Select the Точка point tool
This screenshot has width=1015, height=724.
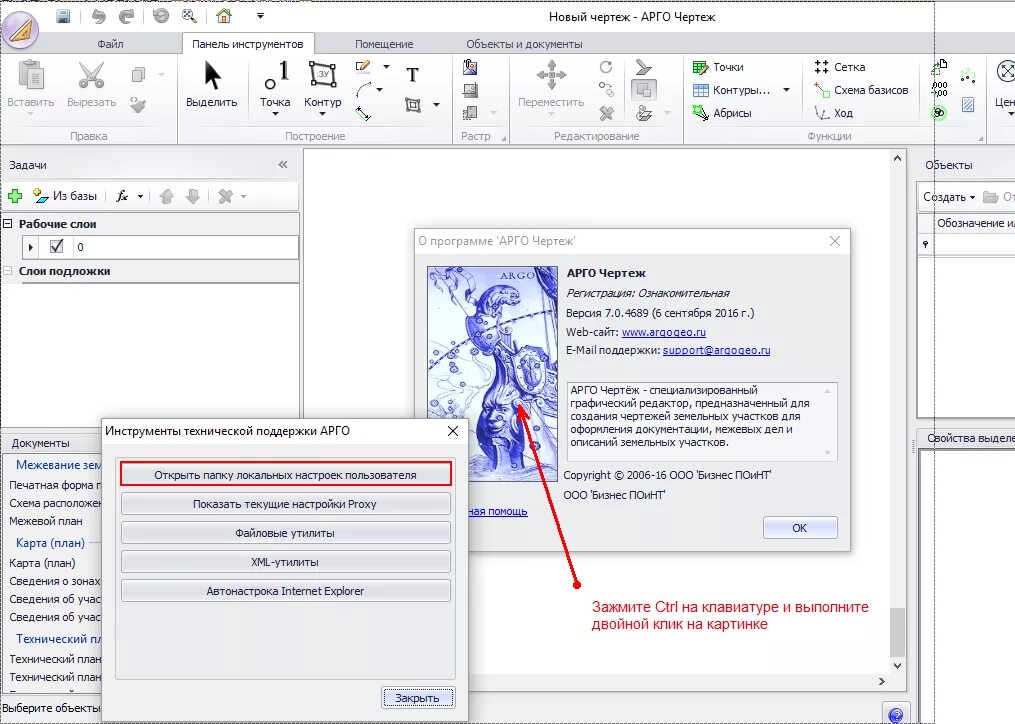(x=276, y=74)
